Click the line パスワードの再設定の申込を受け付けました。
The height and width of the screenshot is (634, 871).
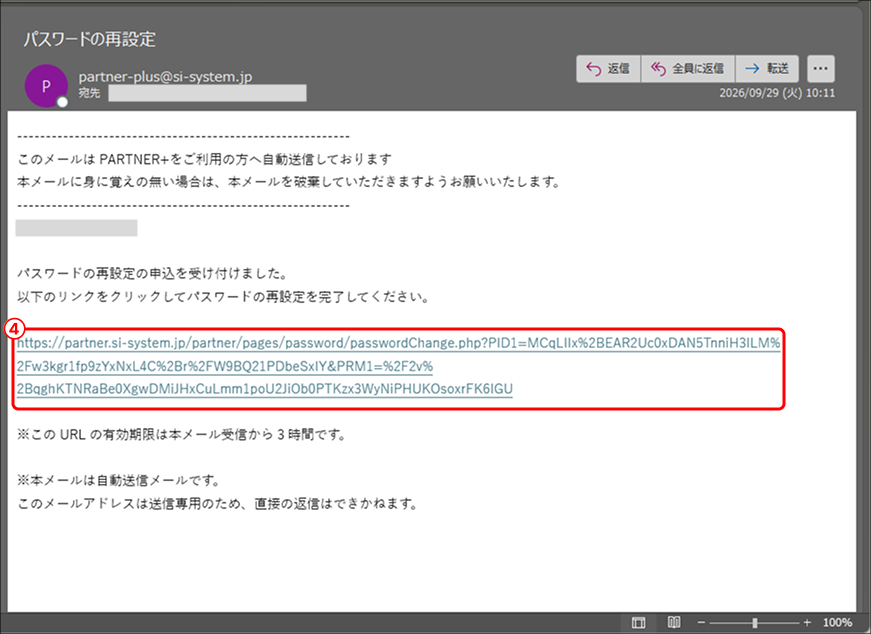(152, 273)
